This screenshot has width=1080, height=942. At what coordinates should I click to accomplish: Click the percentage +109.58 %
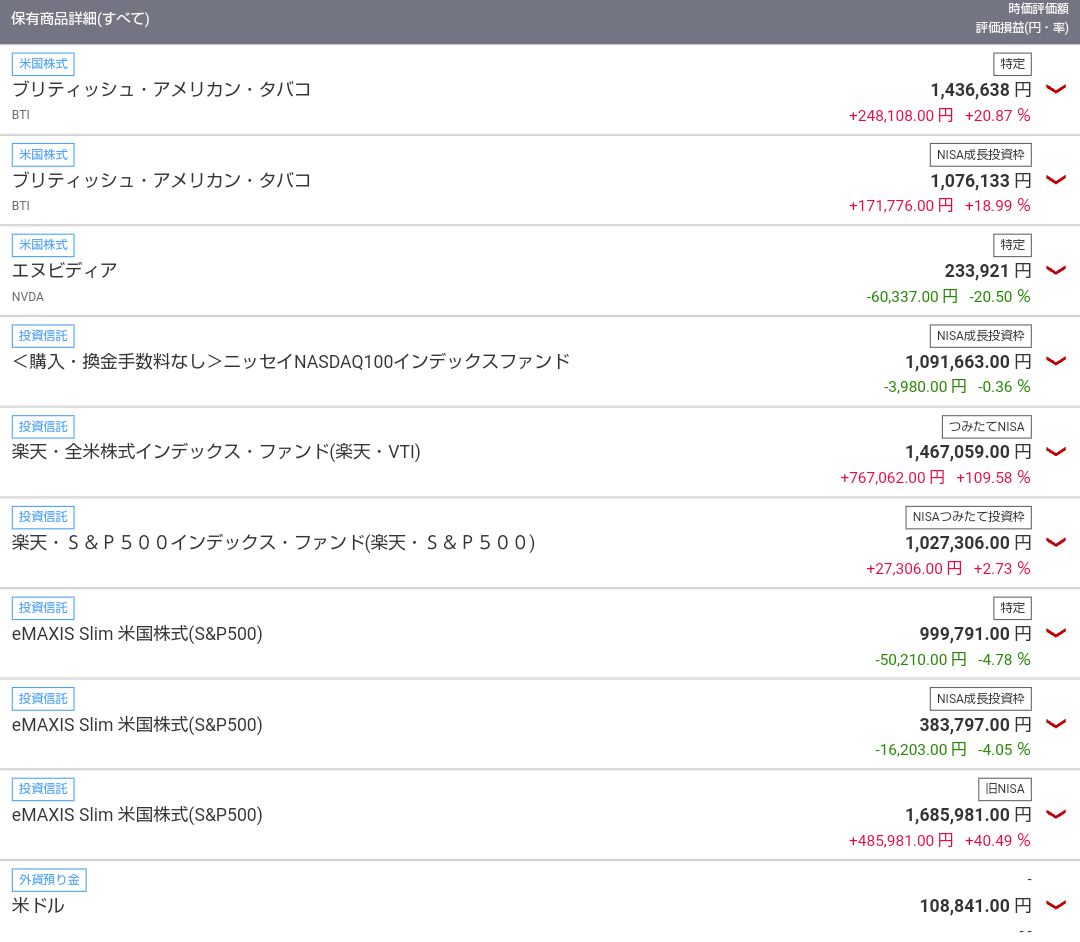tap(993, 478)
